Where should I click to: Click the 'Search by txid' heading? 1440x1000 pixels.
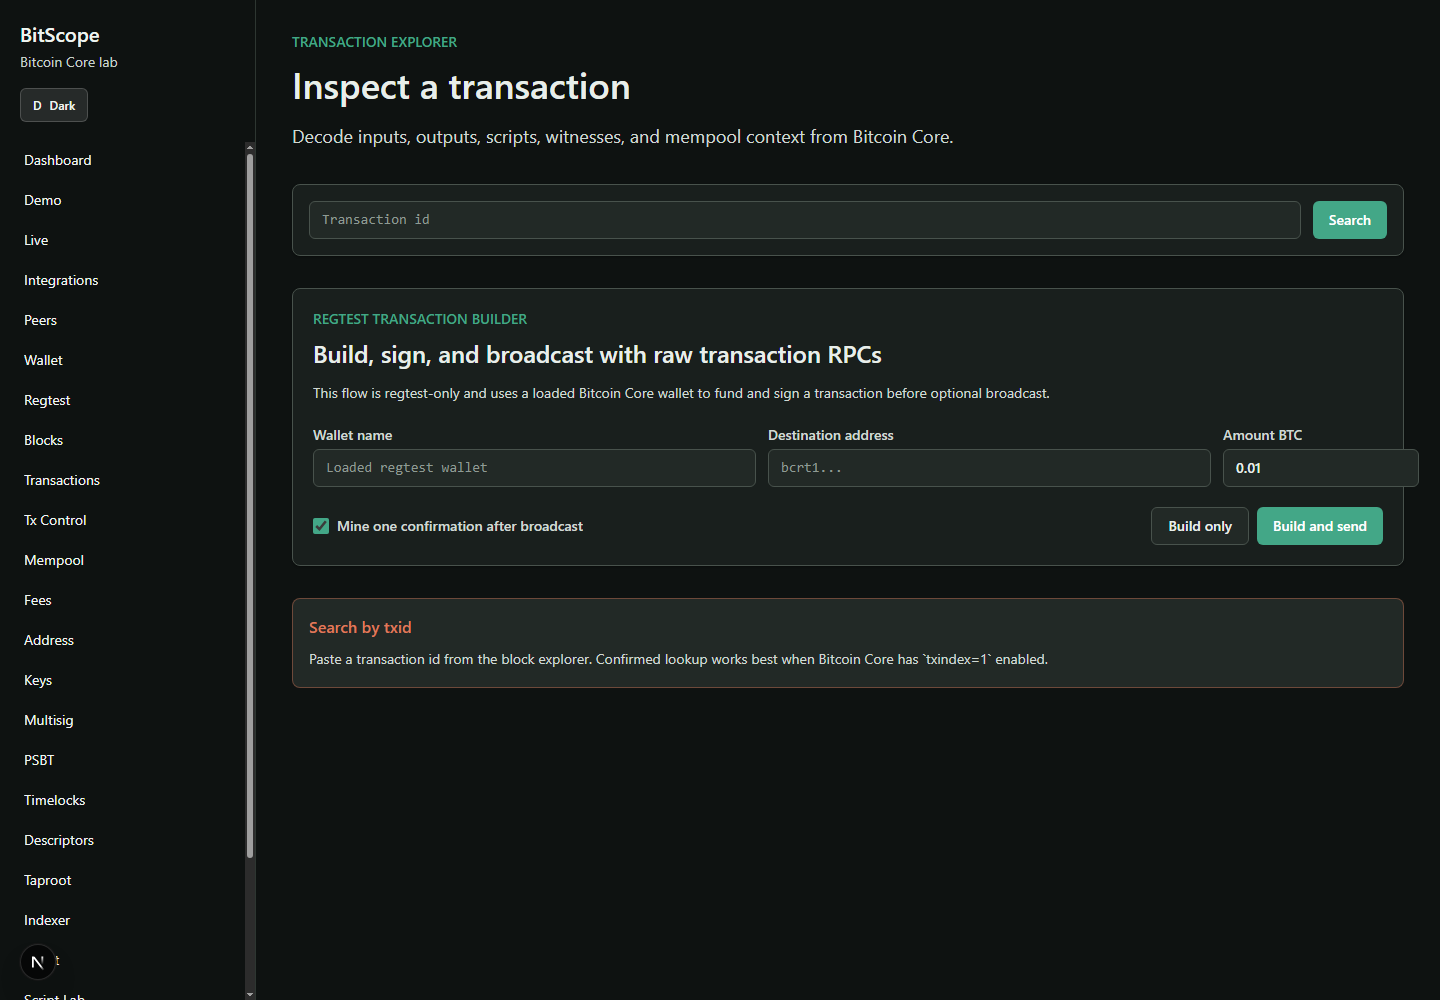pyautogui.click(x=360, y=627)
